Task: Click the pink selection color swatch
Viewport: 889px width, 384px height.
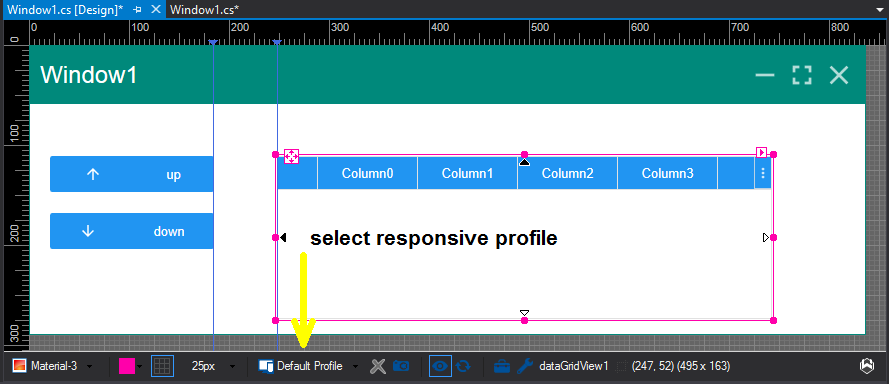Action: 126,366
